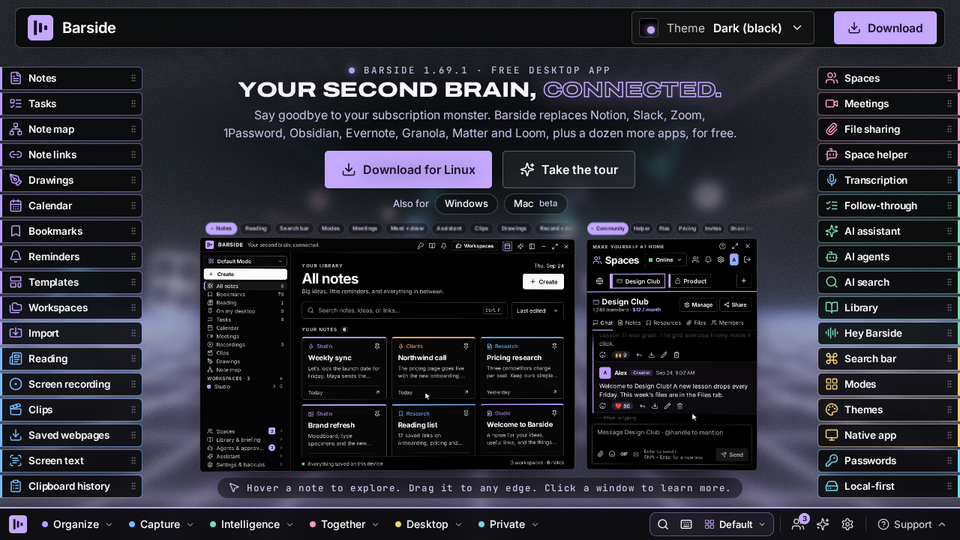This screenshot has width=960, height=540.
Task: Open the Default layout dropdown
Action: pos(735,525)
